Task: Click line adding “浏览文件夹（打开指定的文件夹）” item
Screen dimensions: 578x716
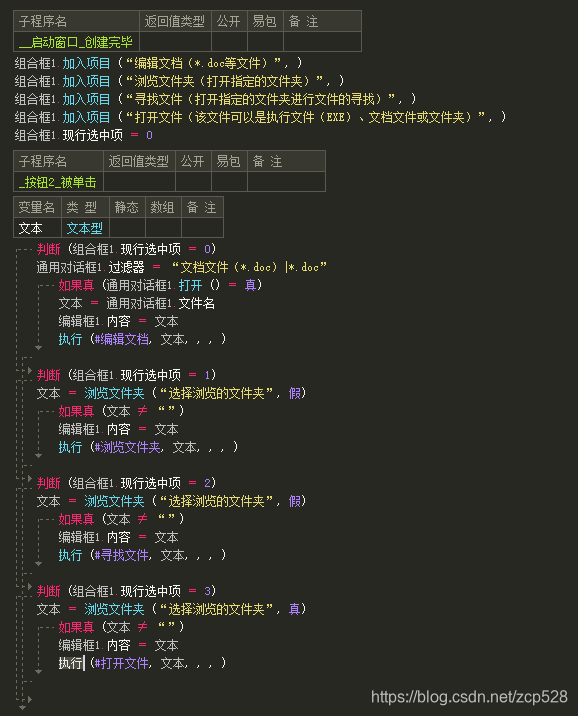Action: [179, 81]
